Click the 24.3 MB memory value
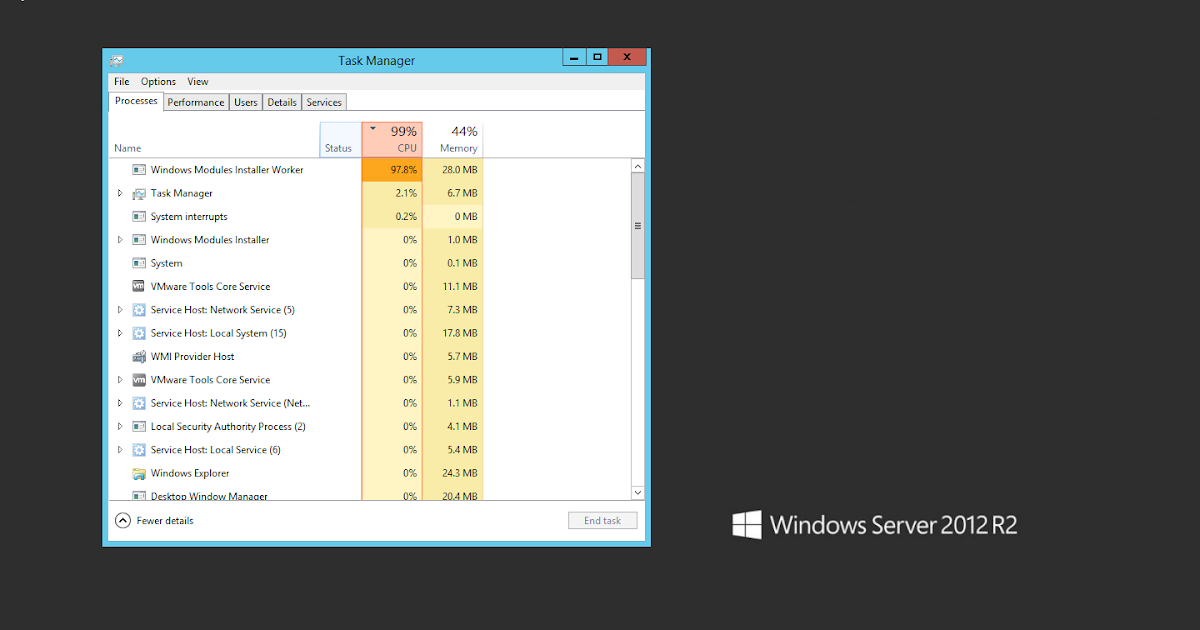Screen dimensions: 1200x630 [x=460, y=473]
